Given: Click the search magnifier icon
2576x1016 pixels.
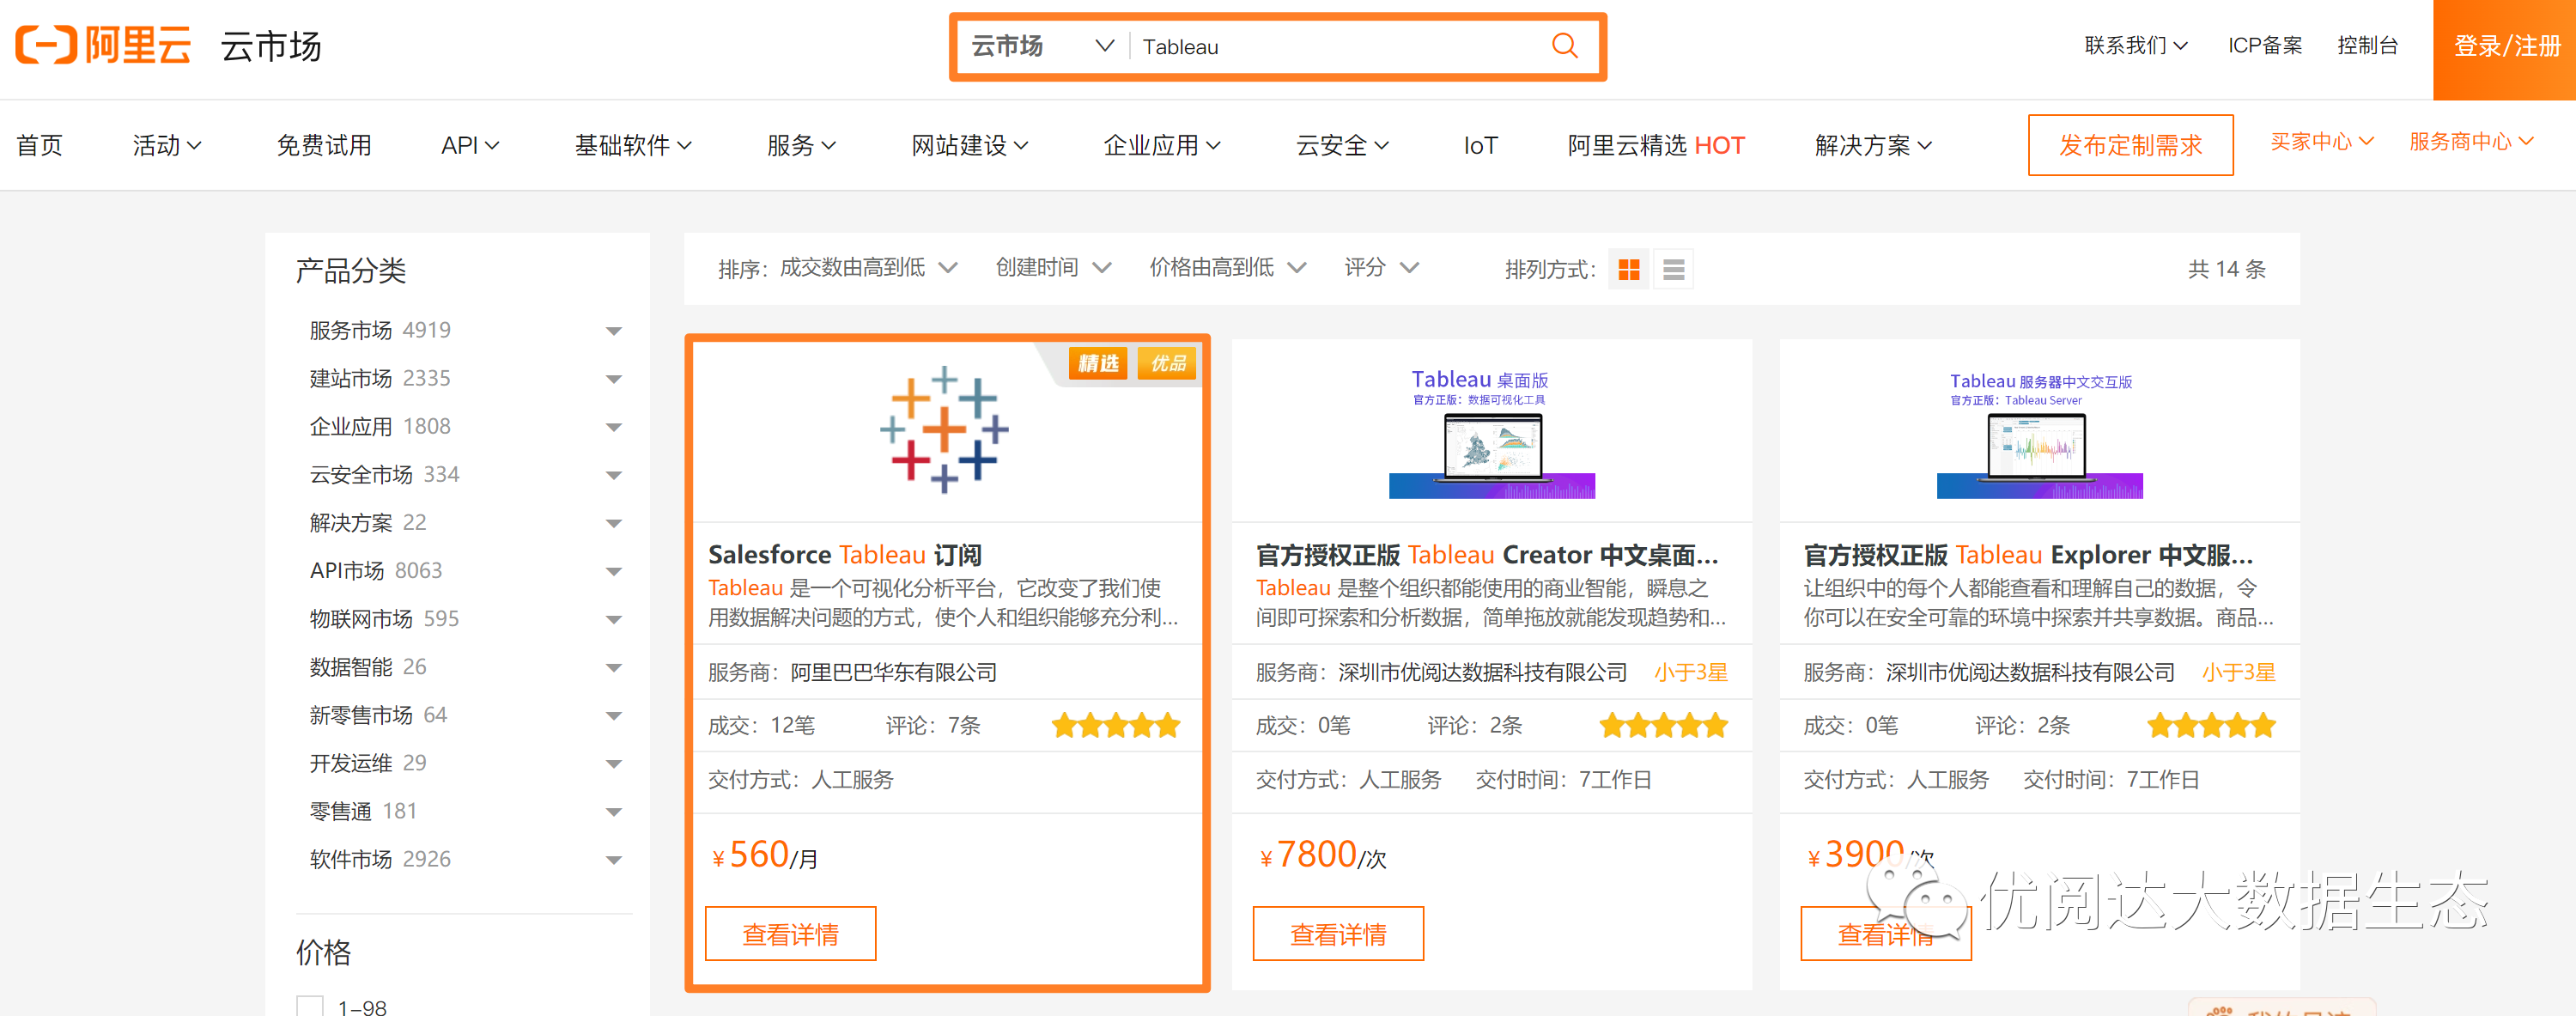Looking at the screenshot, I should (1564, 46).
